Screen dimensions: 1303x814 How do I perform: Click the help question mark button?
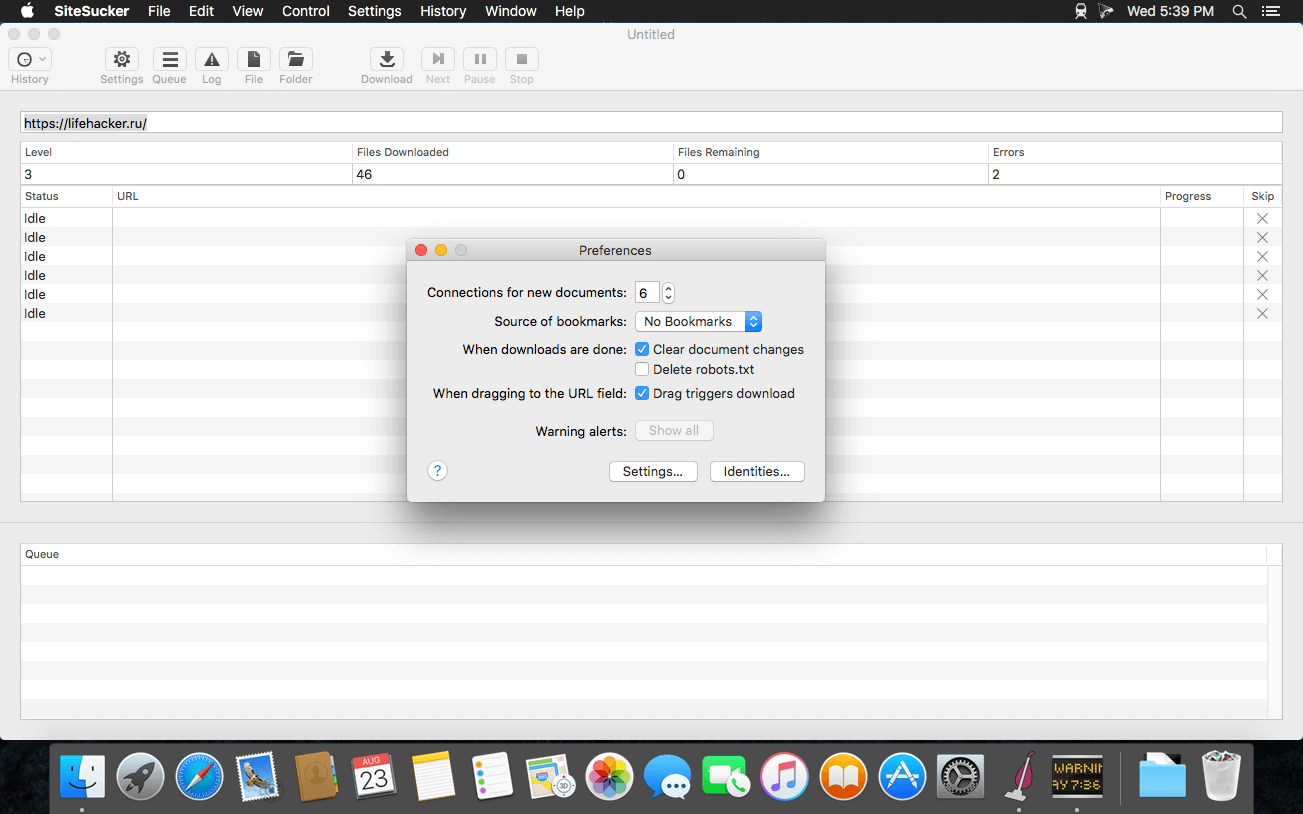pos(437,471)
